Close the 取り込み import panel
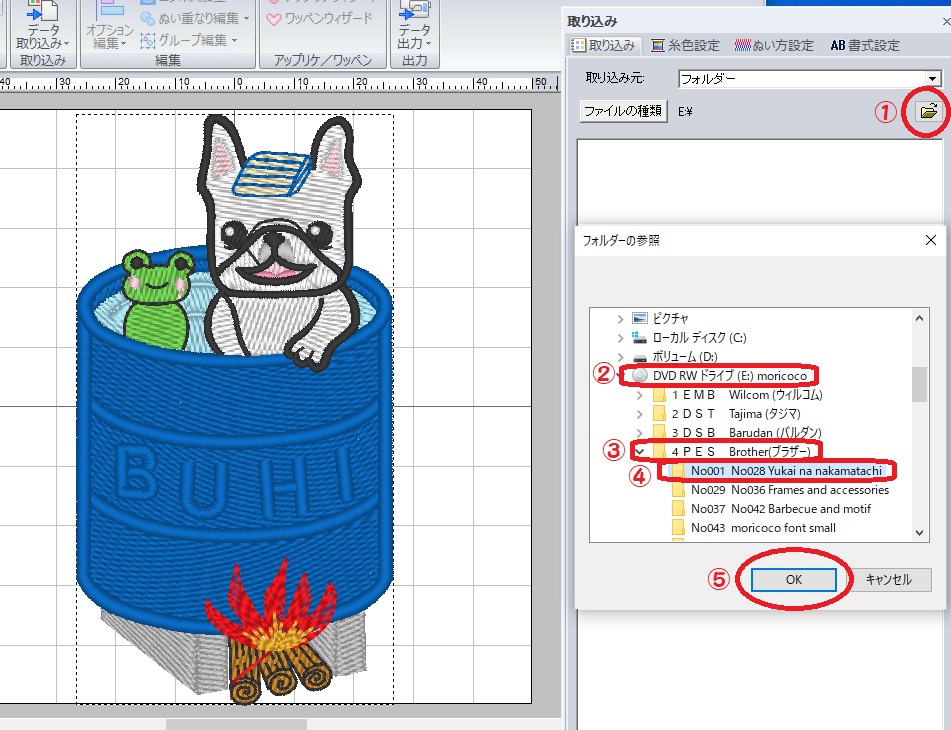The width and height of the screenshot is (951, 730). [946, 21]
